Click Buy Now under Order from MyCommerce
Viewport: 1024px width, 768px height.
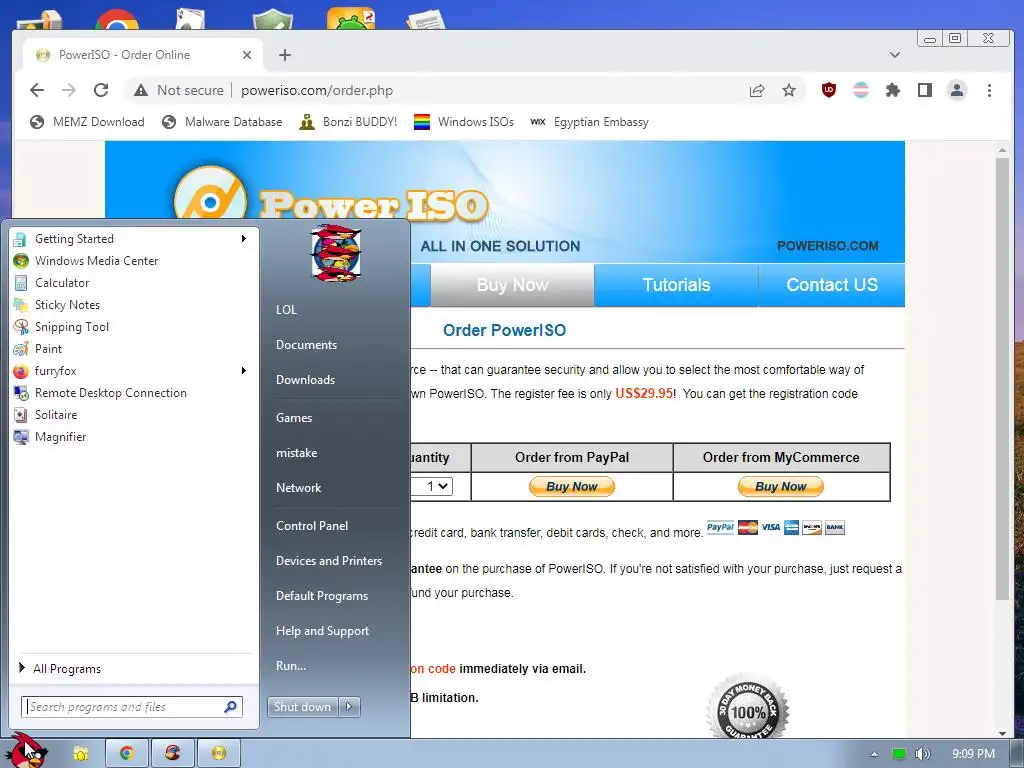point(780,487)
